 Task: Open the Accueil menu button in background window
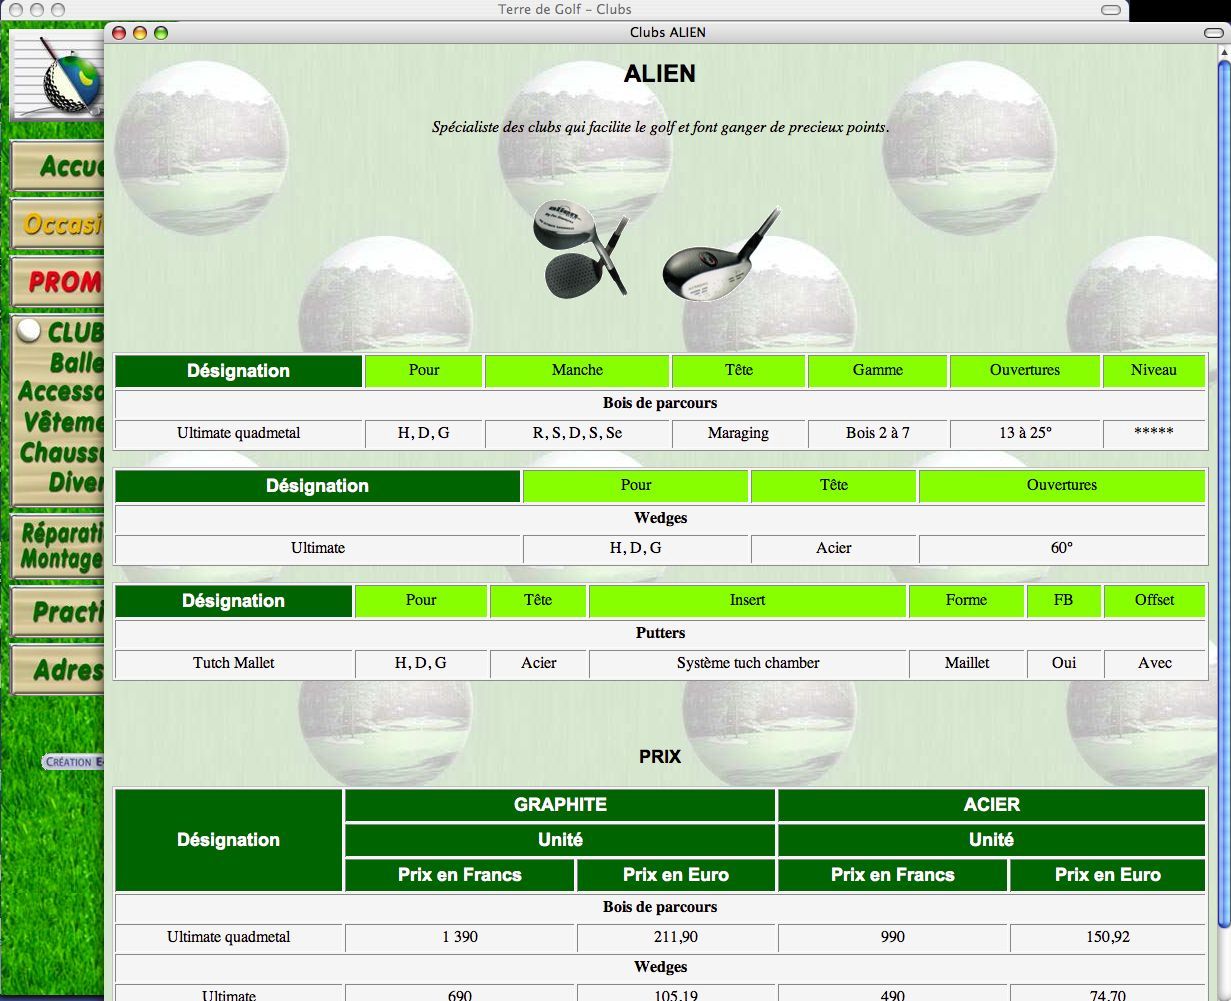58,166
